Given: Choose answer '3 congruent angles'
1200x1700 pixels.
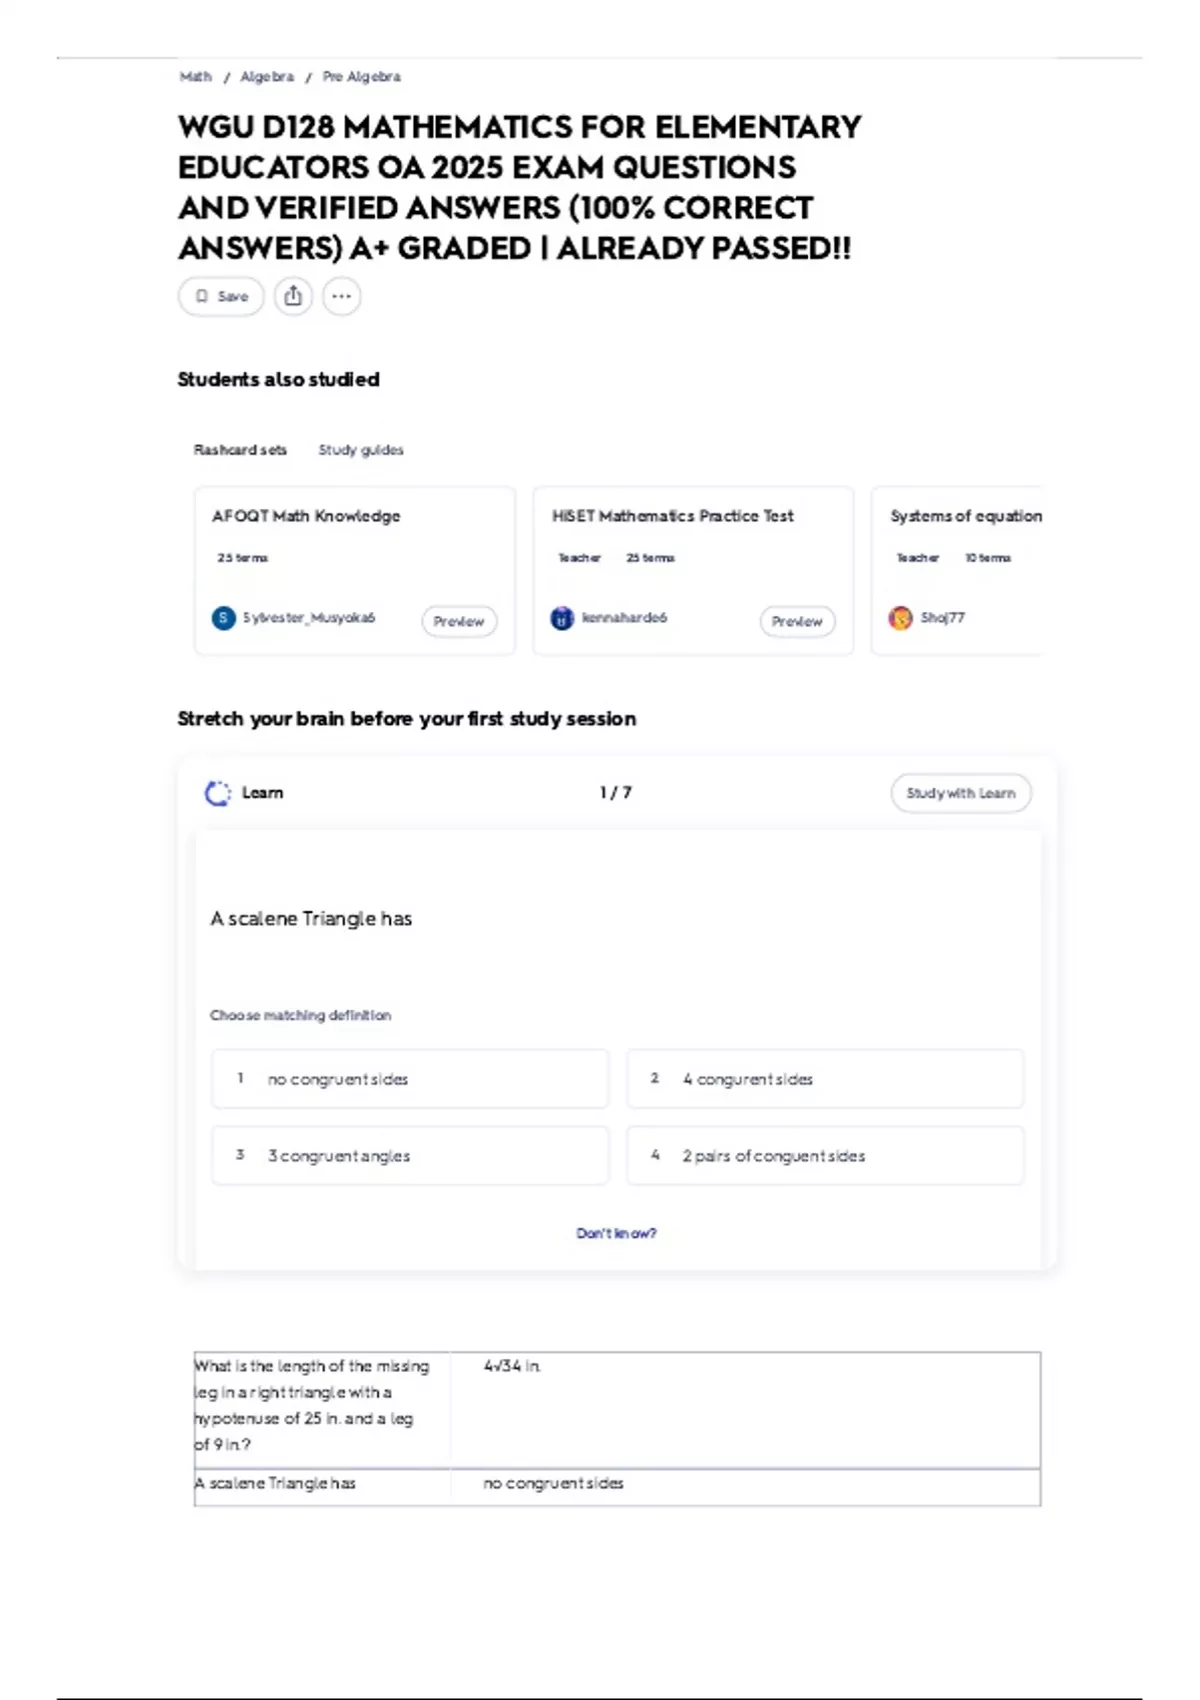Looking at the screenshot, I should click(x=409, y=1156).
